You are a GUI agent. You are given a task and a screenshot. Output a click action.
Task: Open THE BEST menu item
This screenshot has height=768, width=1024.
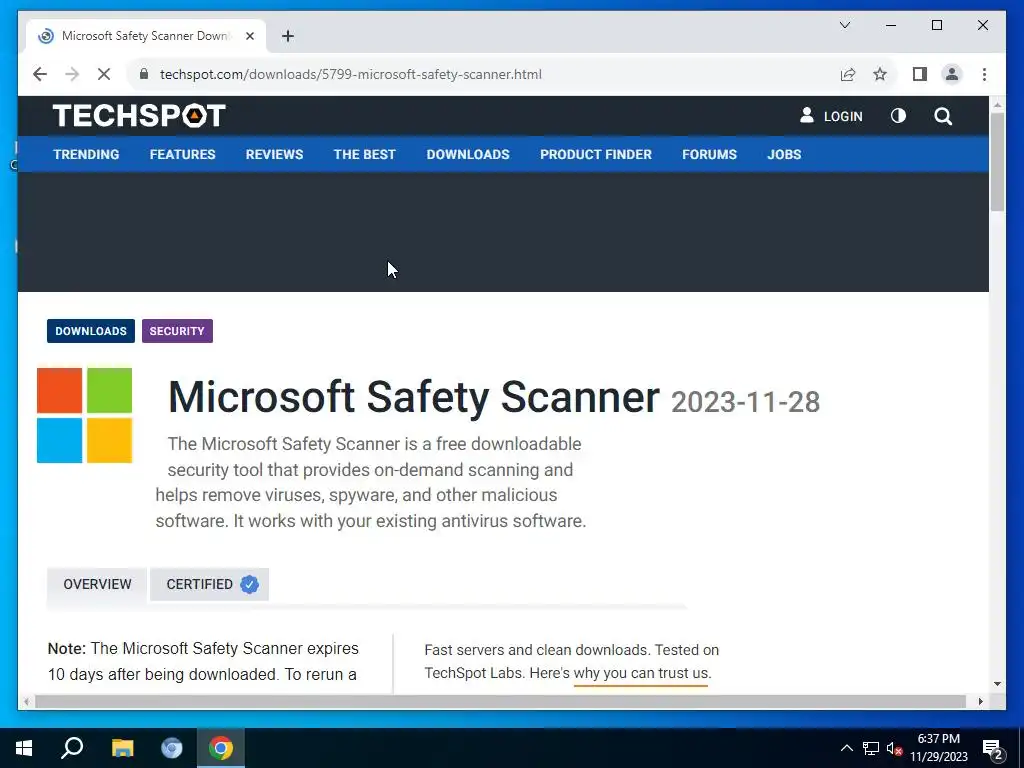364,155
